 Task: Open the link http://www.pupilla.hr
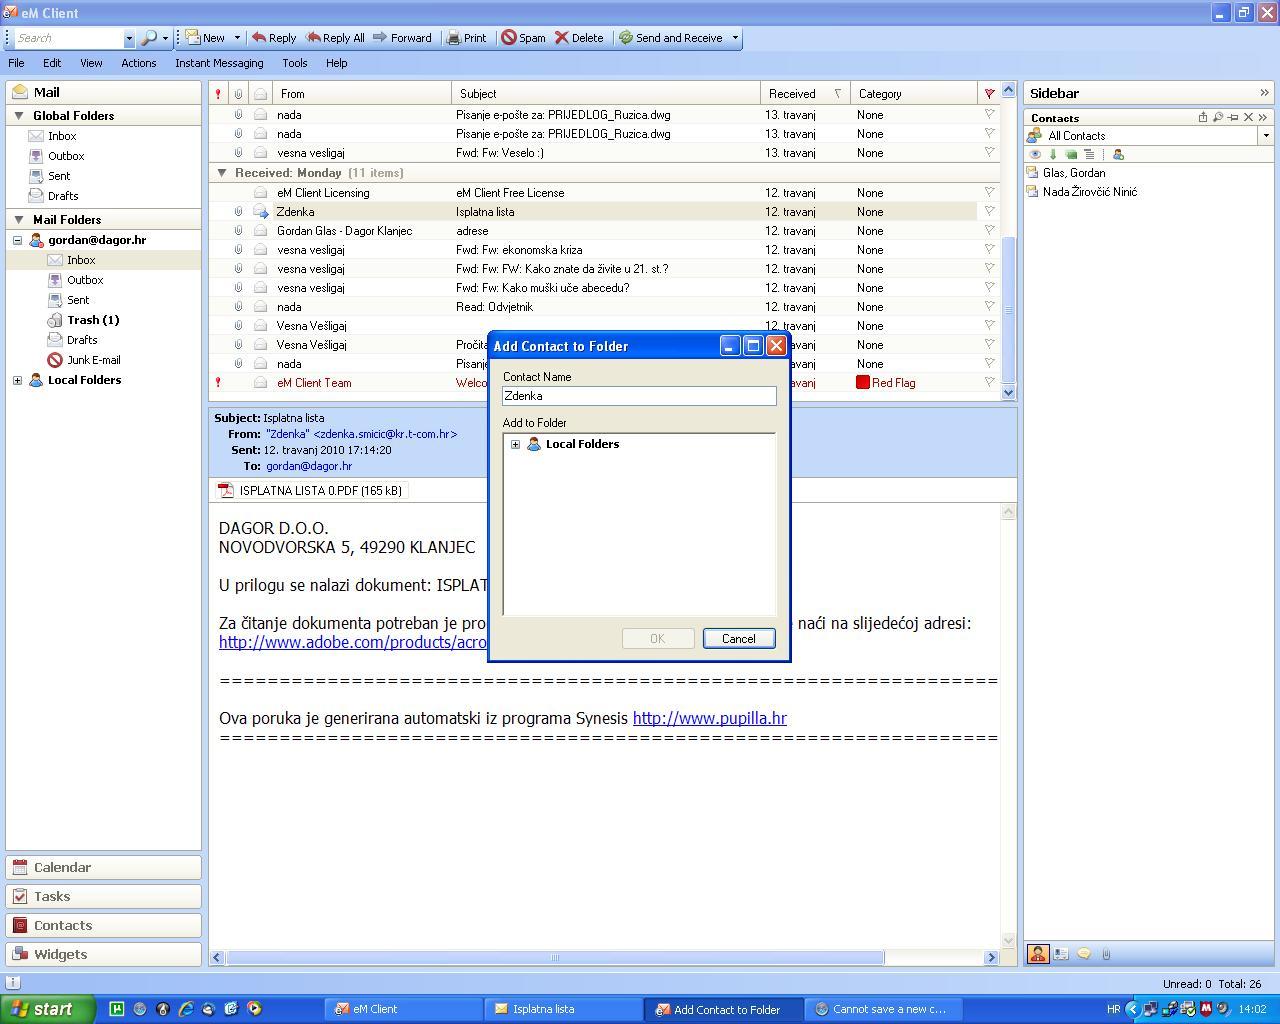coord(708,718)
